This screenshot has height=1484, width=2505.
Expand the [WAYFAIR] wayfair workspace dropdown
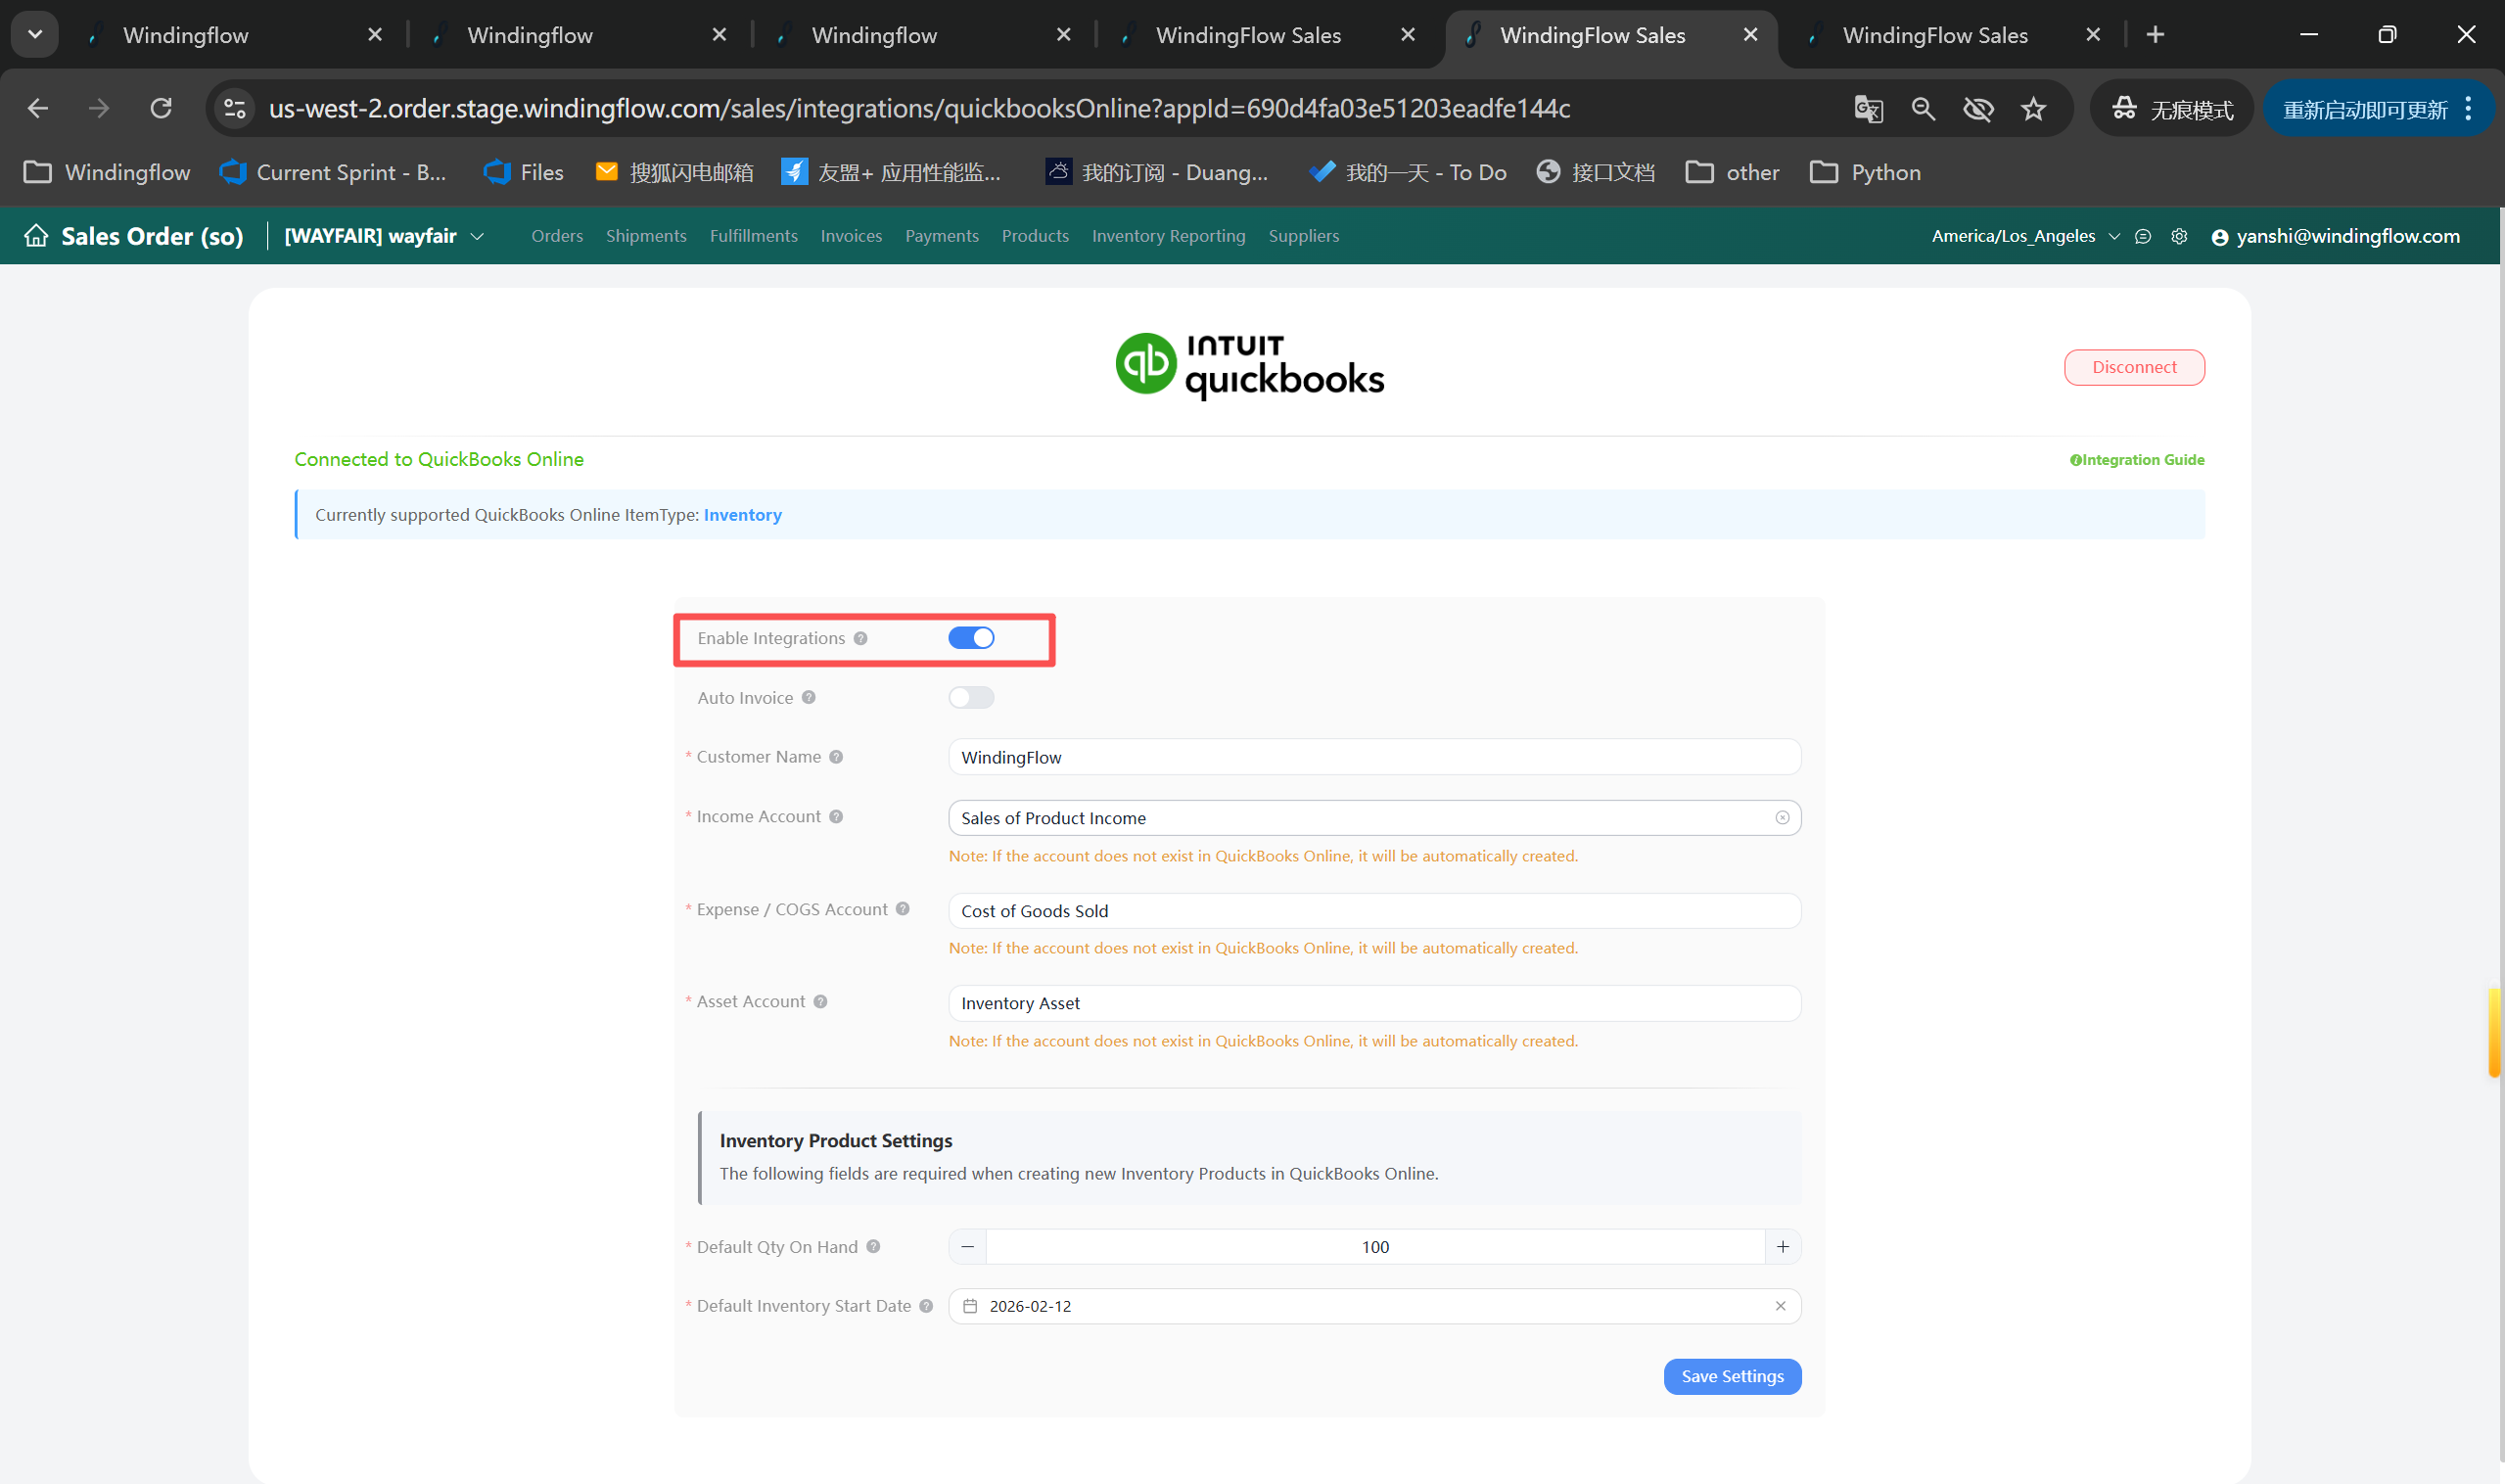(478, 236)
